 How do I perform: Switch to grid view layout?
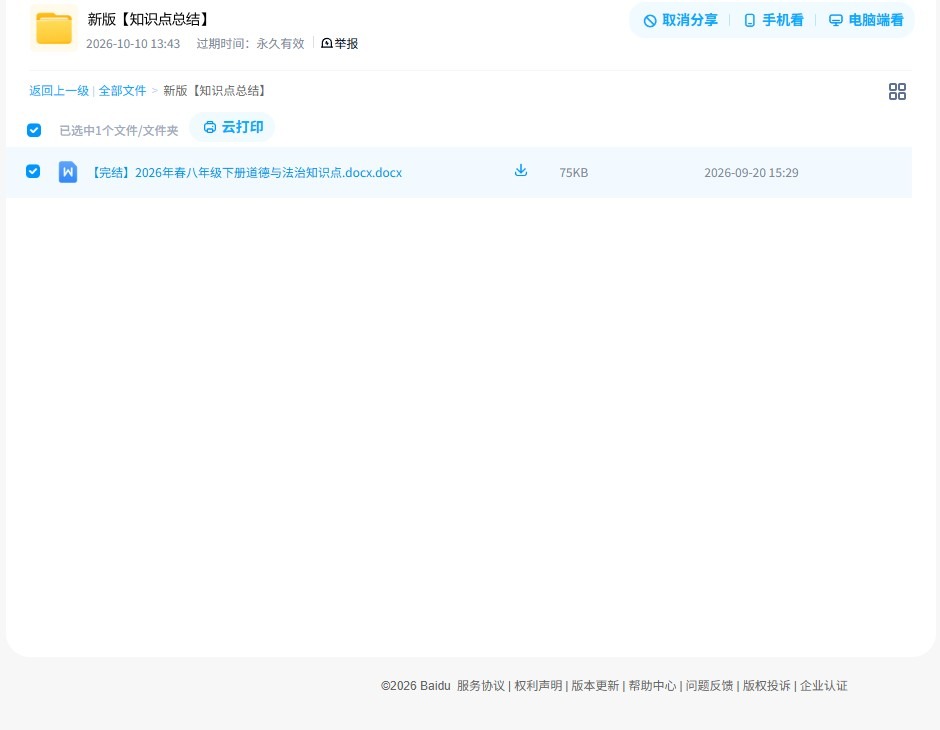click(x=897, y=92)
